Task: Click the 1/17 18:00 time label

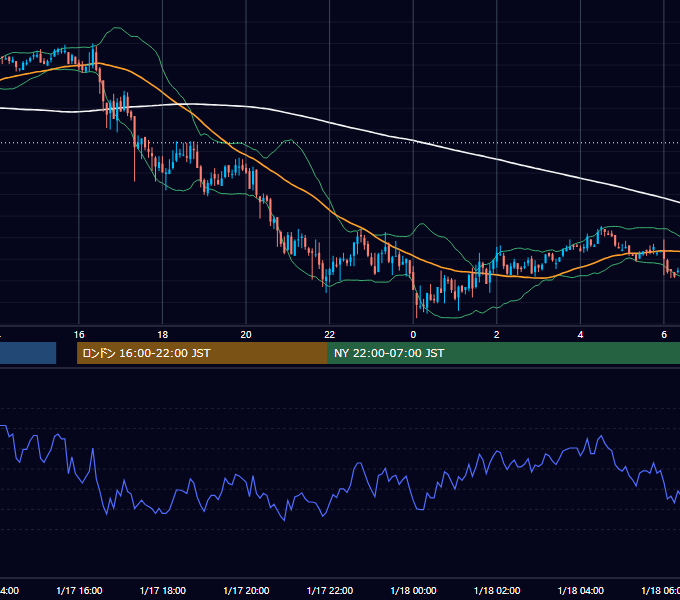Action: (x=163, y=590)
